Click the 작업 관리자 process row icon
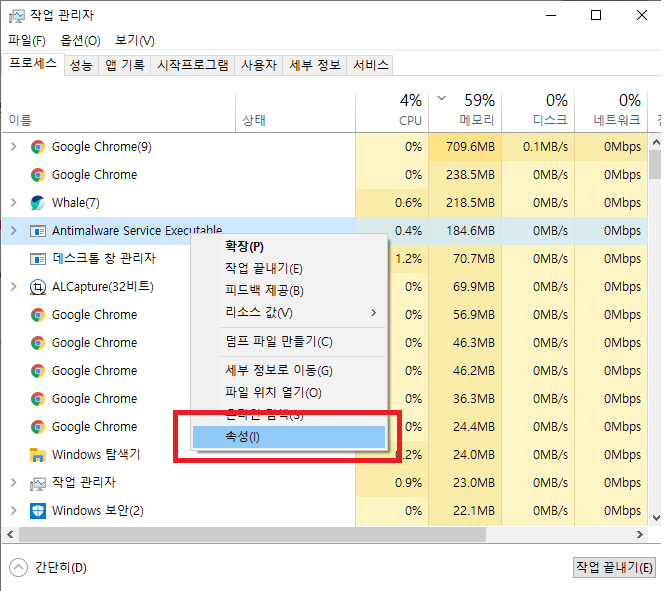664x591 pixels. [x=38, y=483]
